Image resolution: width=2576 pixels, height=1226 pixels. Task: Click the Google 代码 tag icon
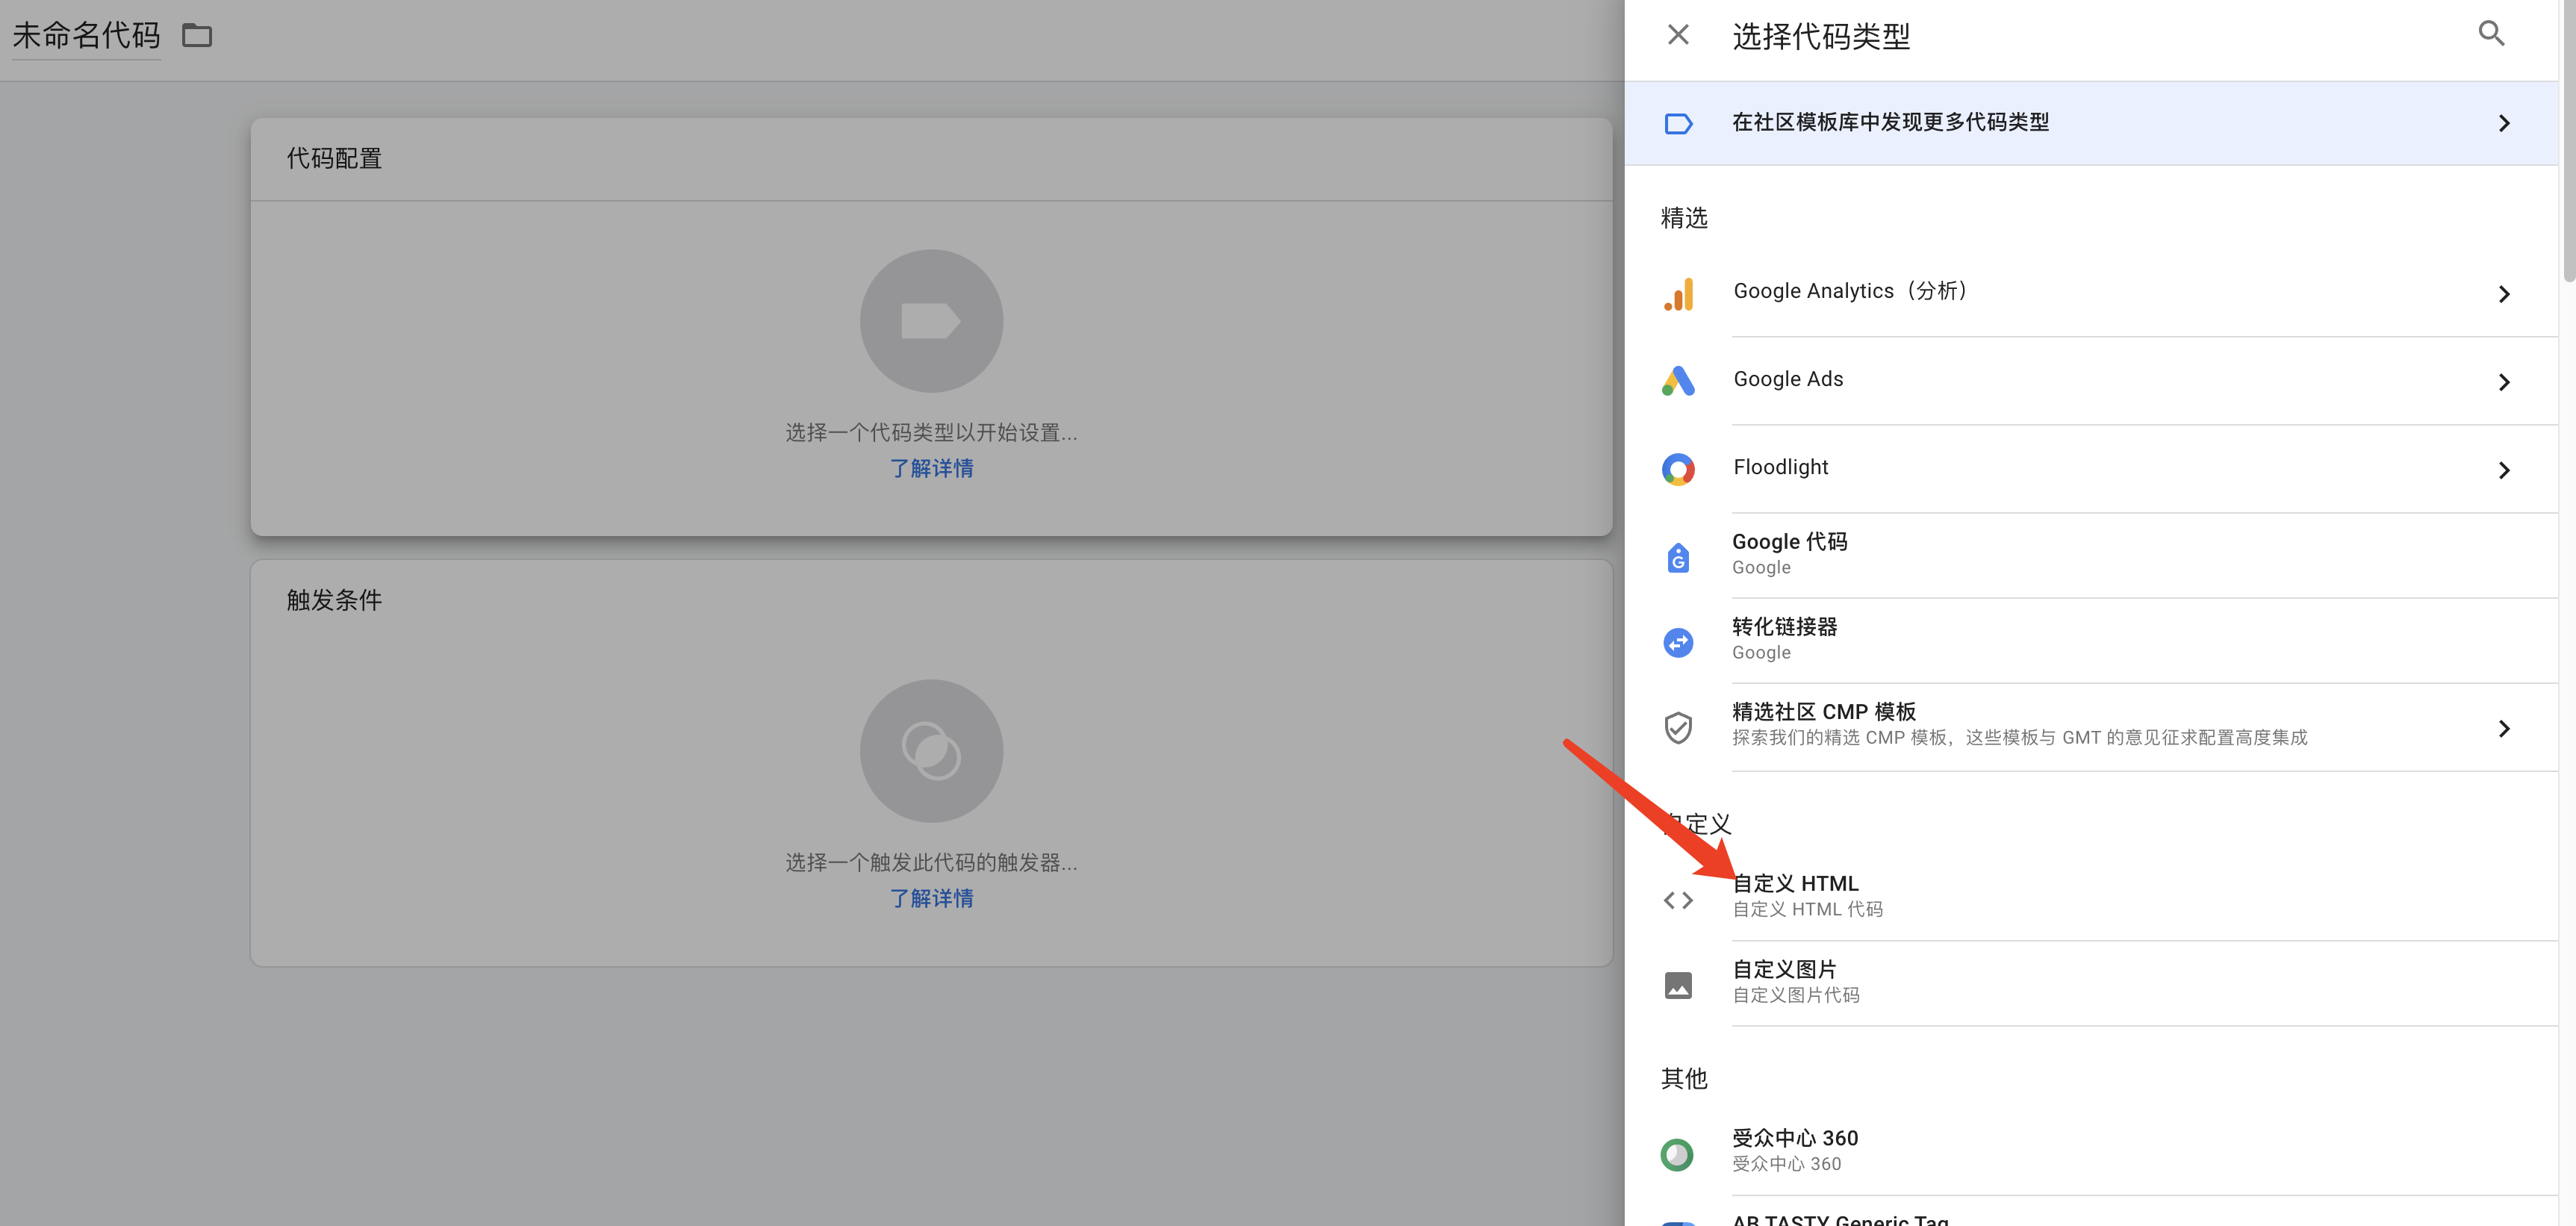pyautogui.click(x=1678, y=557)
